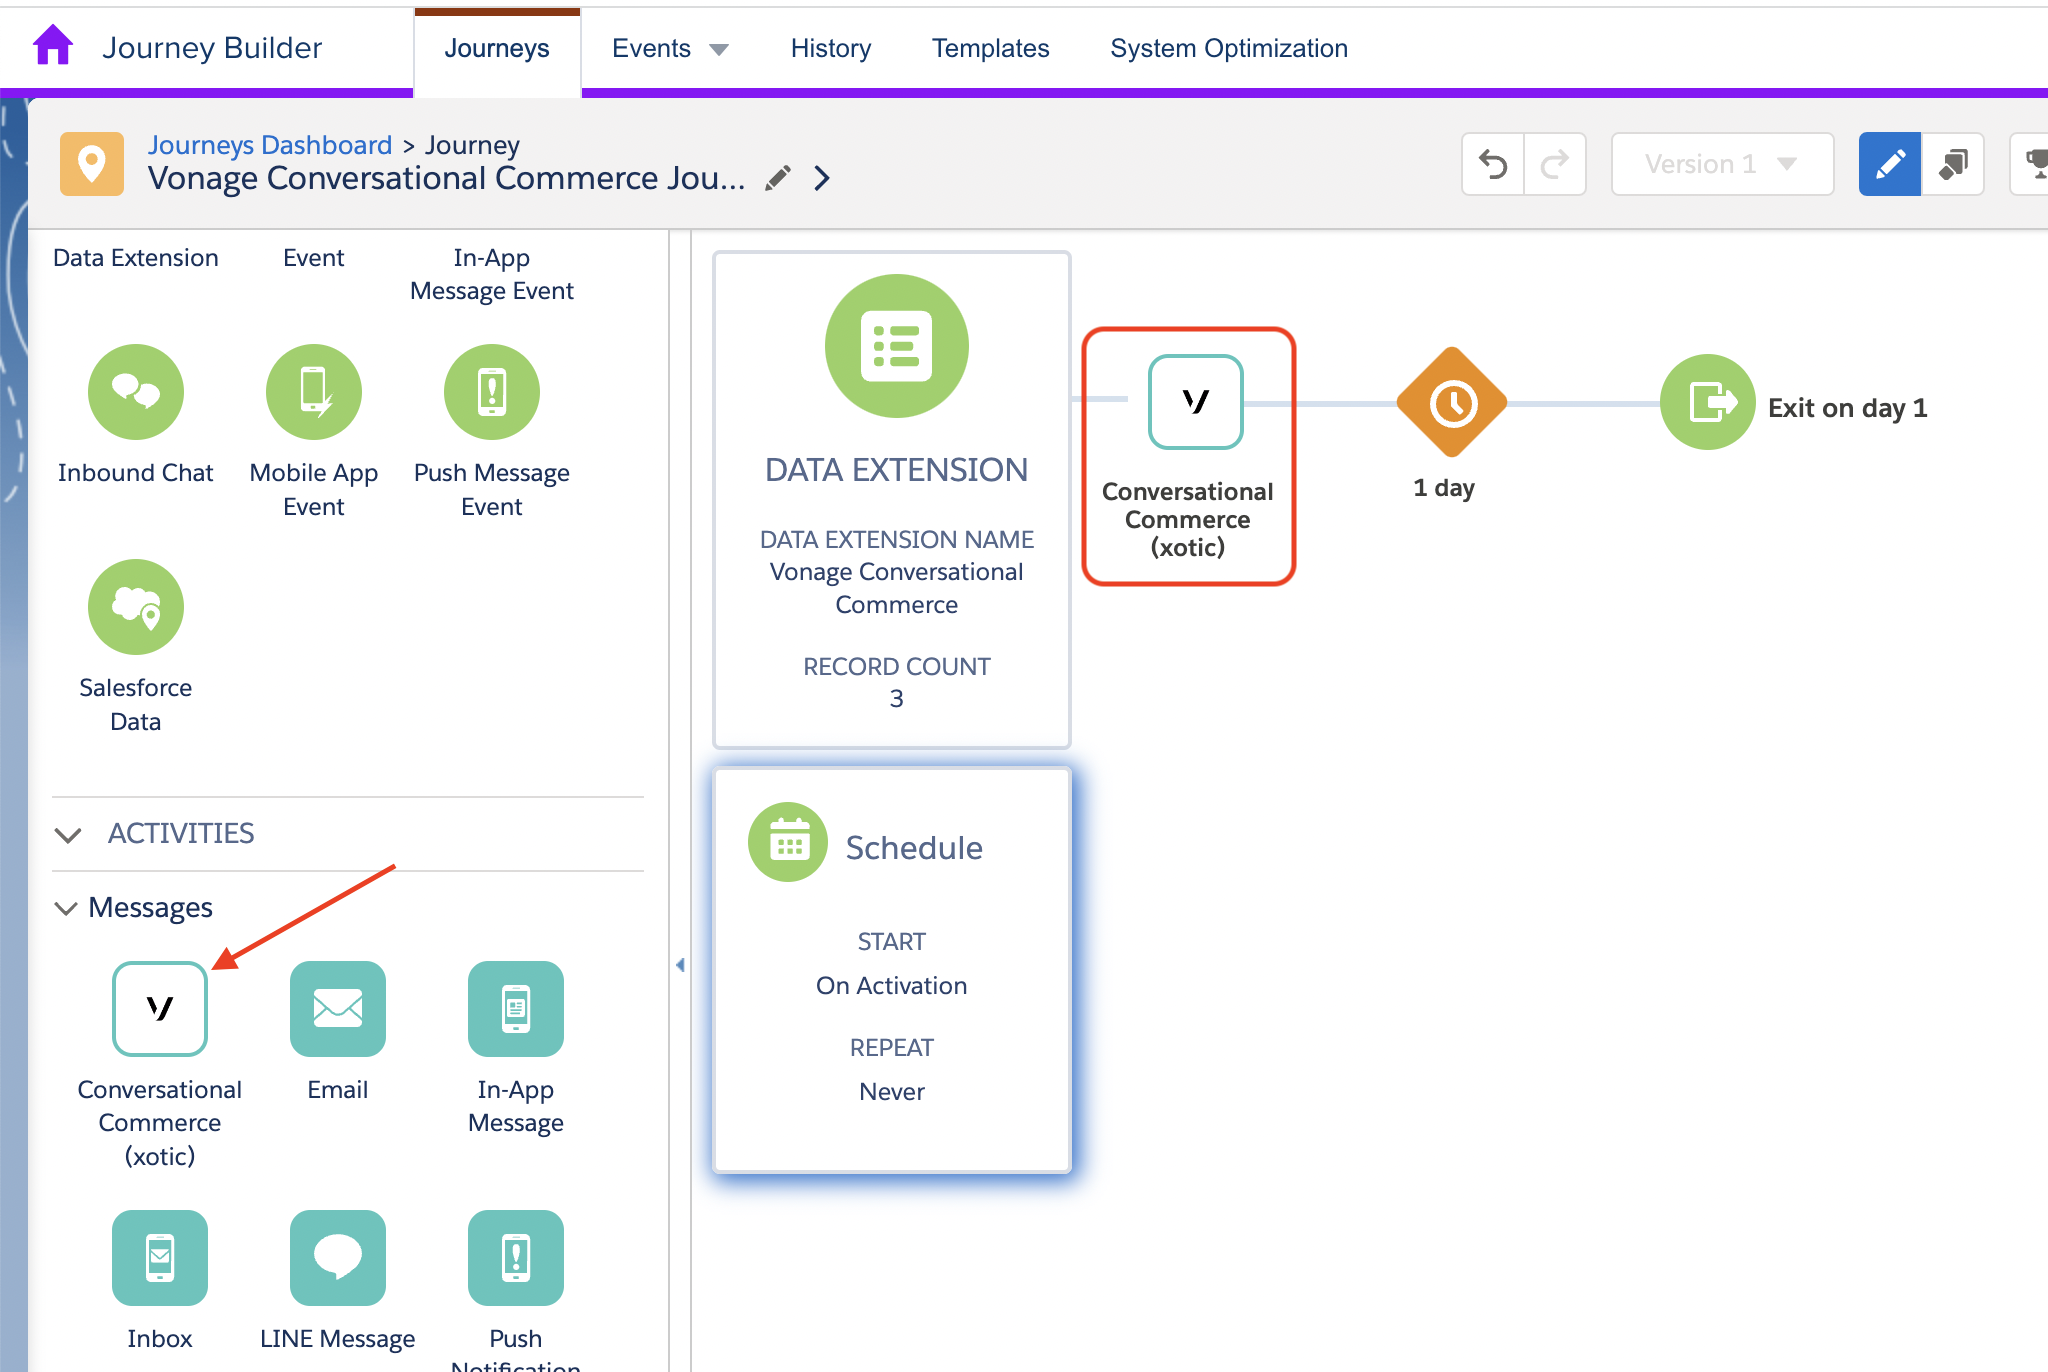Select the Push Message Event icon

tap(491, 392)
